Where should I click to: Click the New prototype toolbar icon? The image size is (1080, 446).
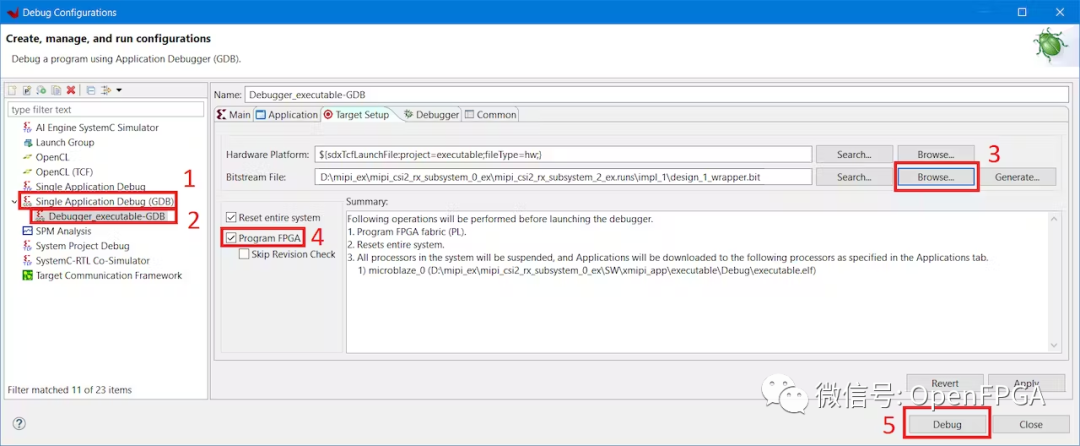[28, 90]
